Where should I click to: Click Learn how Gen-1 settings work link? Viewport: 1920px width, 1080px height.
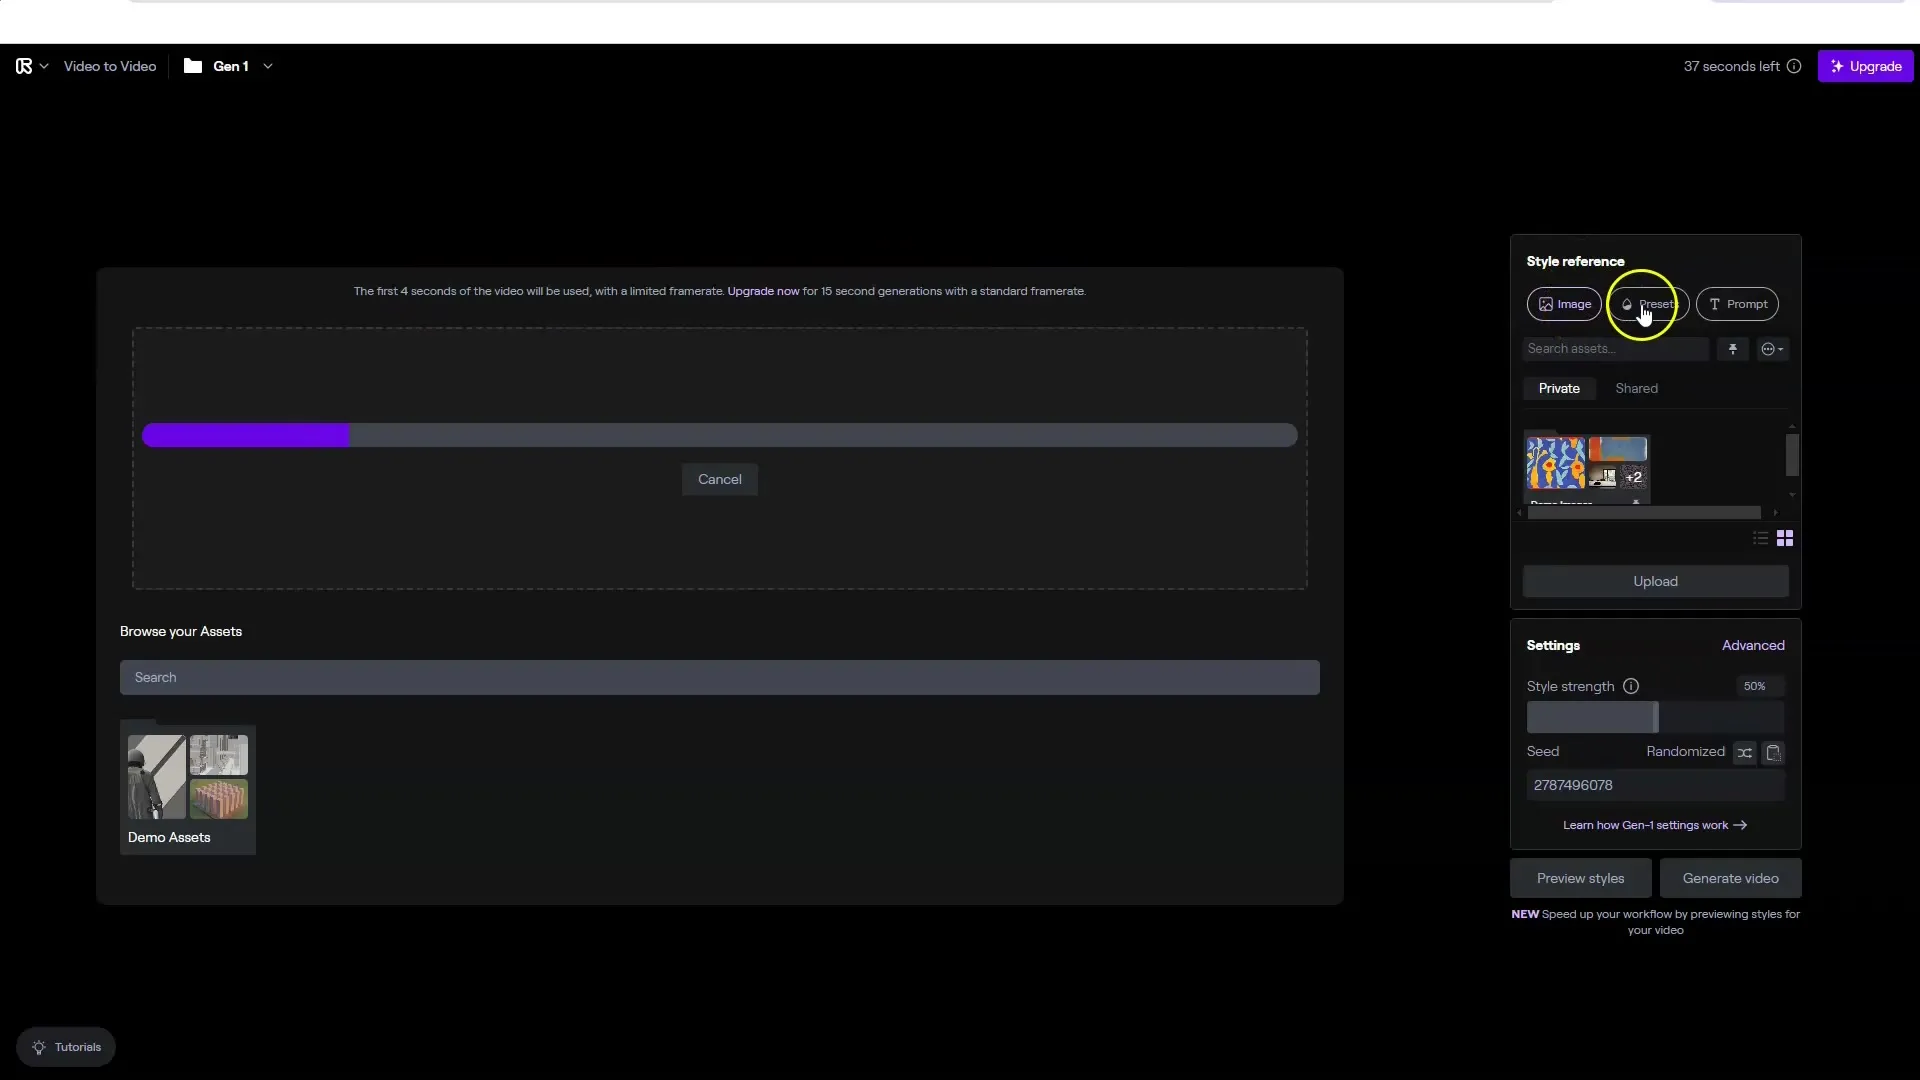point(1652,824)
